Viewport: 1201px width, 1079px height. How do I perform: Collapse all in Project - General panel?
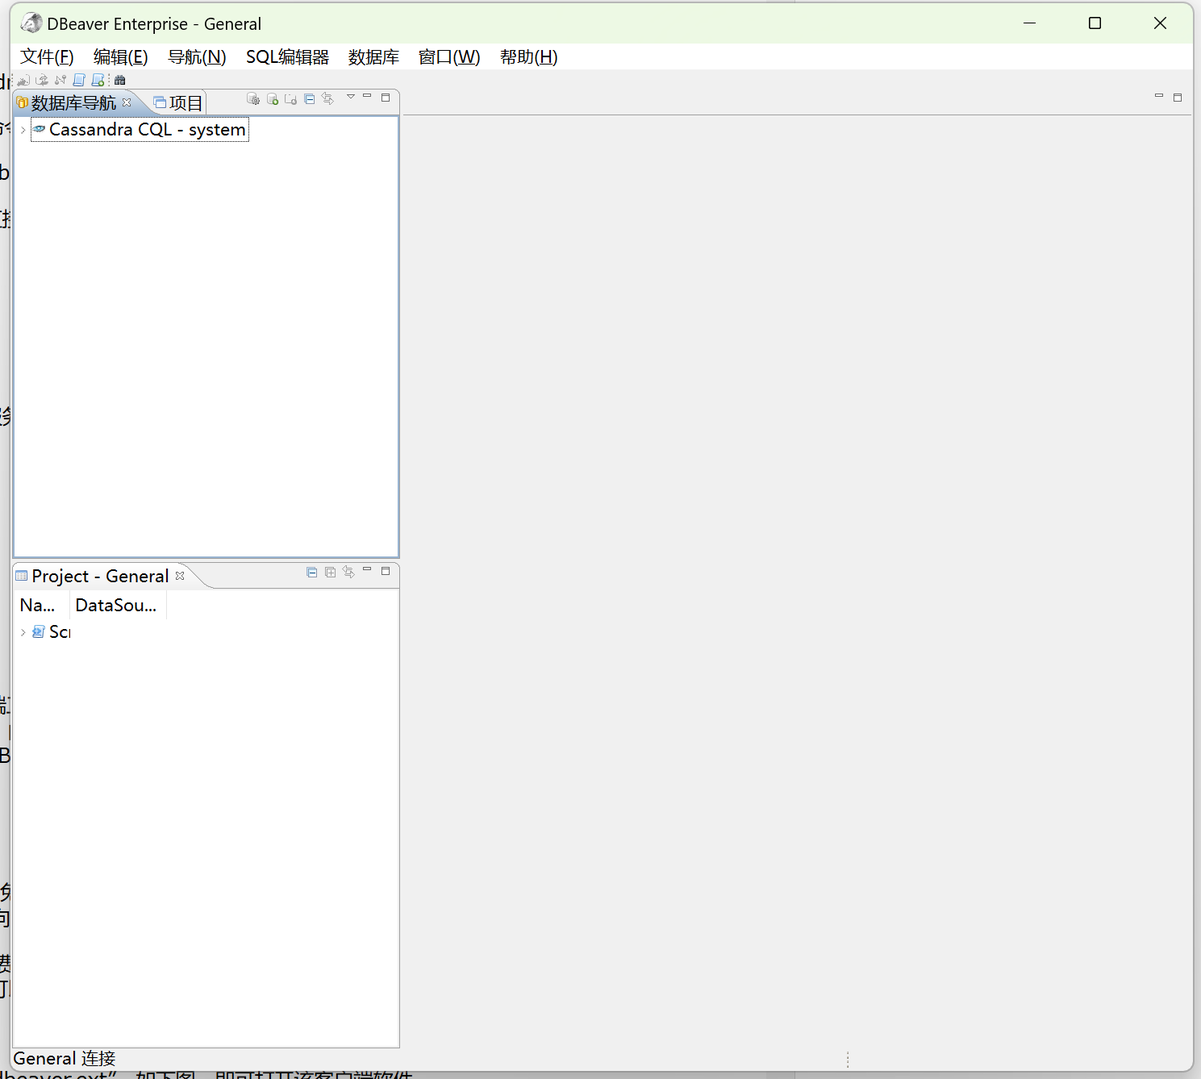312,572
